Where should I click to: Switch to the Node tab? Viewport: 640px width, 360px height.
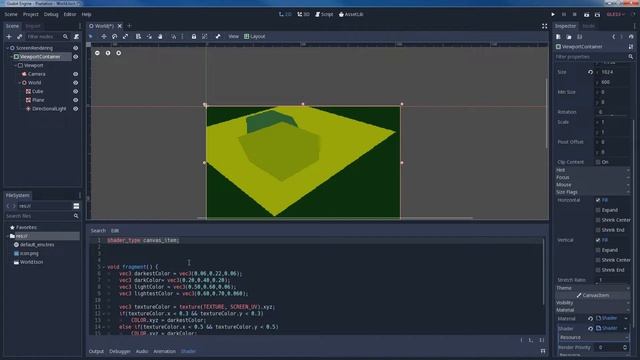coord(589,26)
